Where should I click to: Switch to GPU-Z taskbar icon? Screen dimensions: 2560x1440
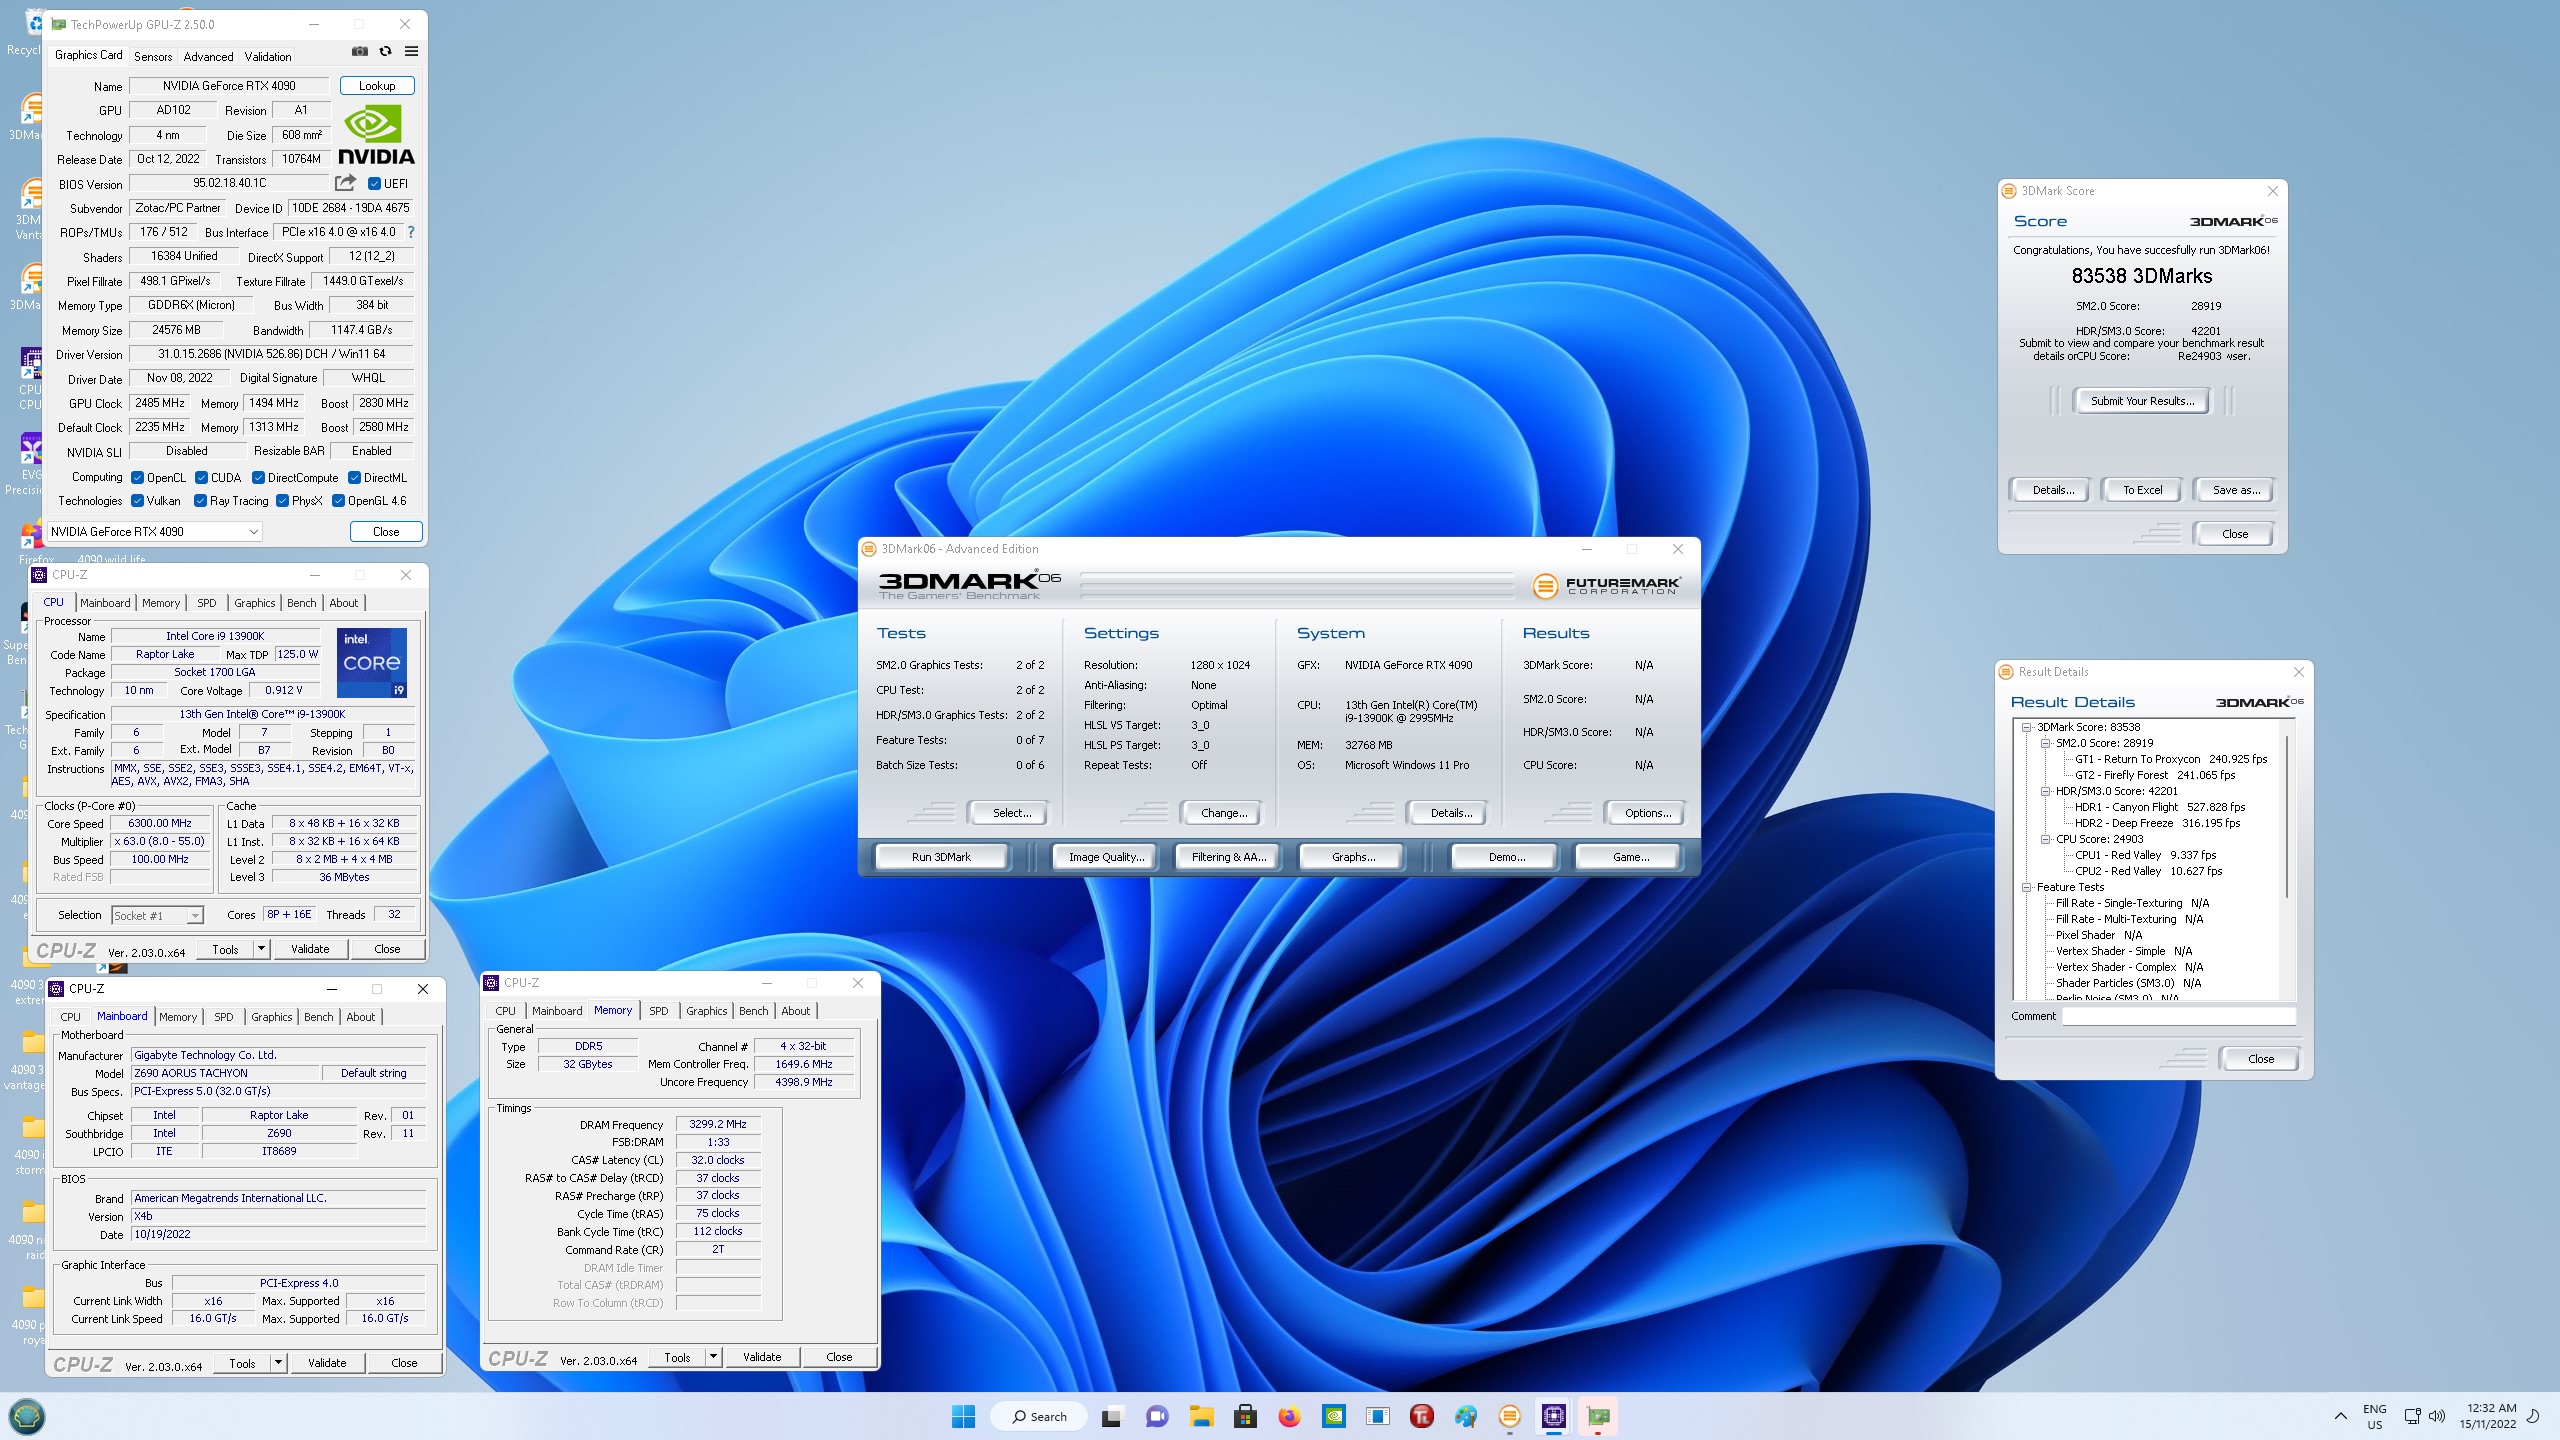click(x=1598, y=1416)
